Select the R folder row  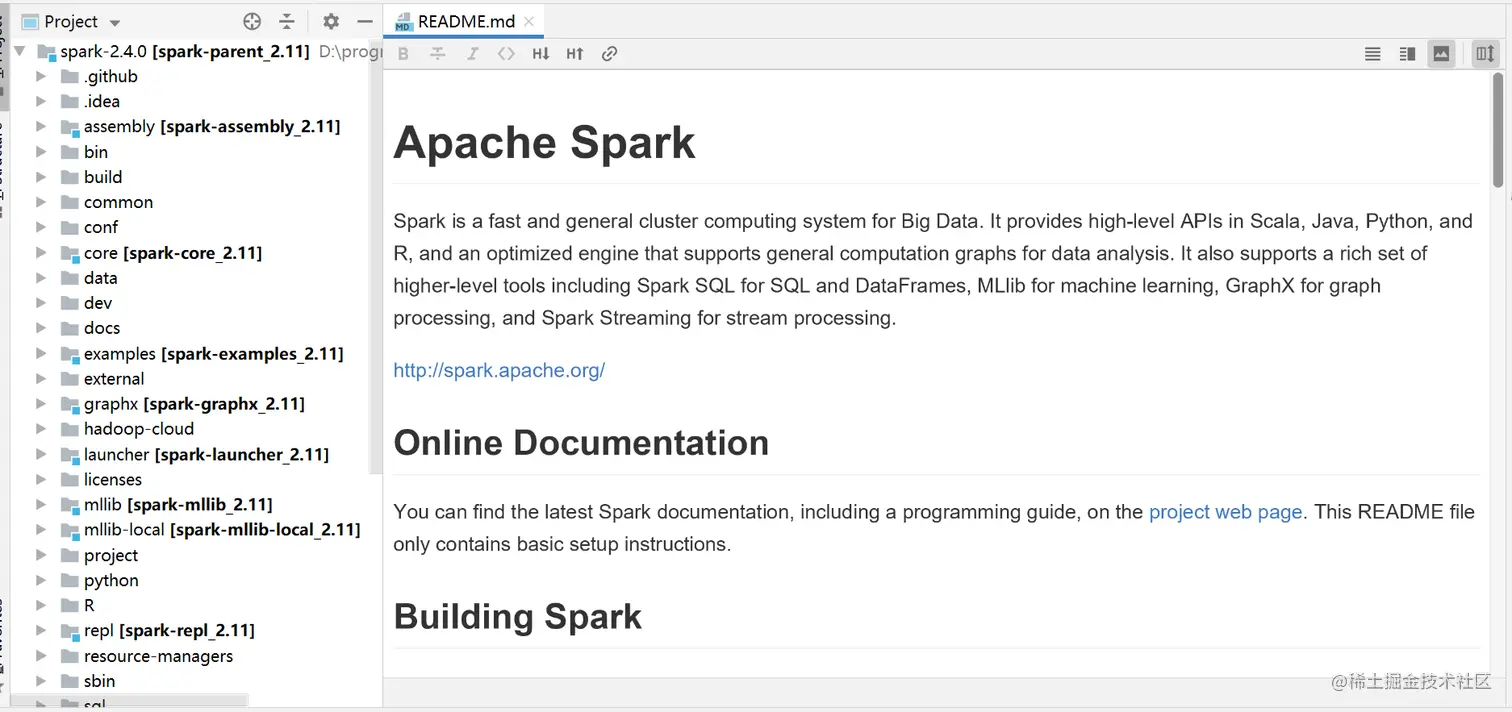click(x=196, y=606)
